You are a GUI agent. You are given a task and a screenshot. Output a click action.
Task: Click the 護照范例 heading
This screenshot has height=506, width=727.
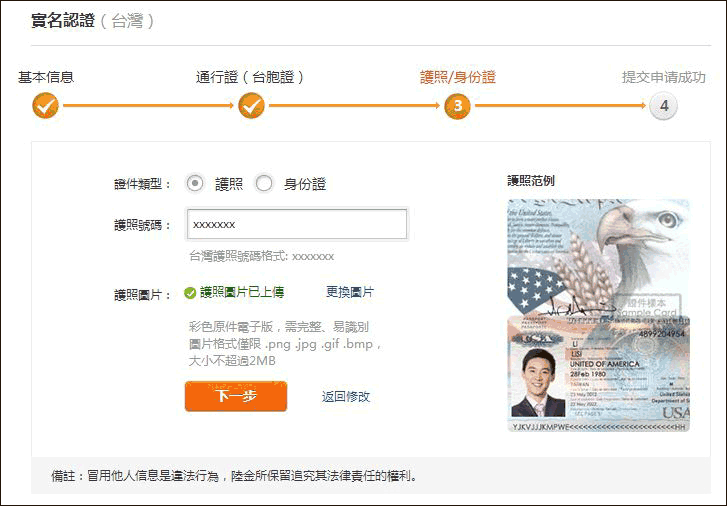[531, 181]
